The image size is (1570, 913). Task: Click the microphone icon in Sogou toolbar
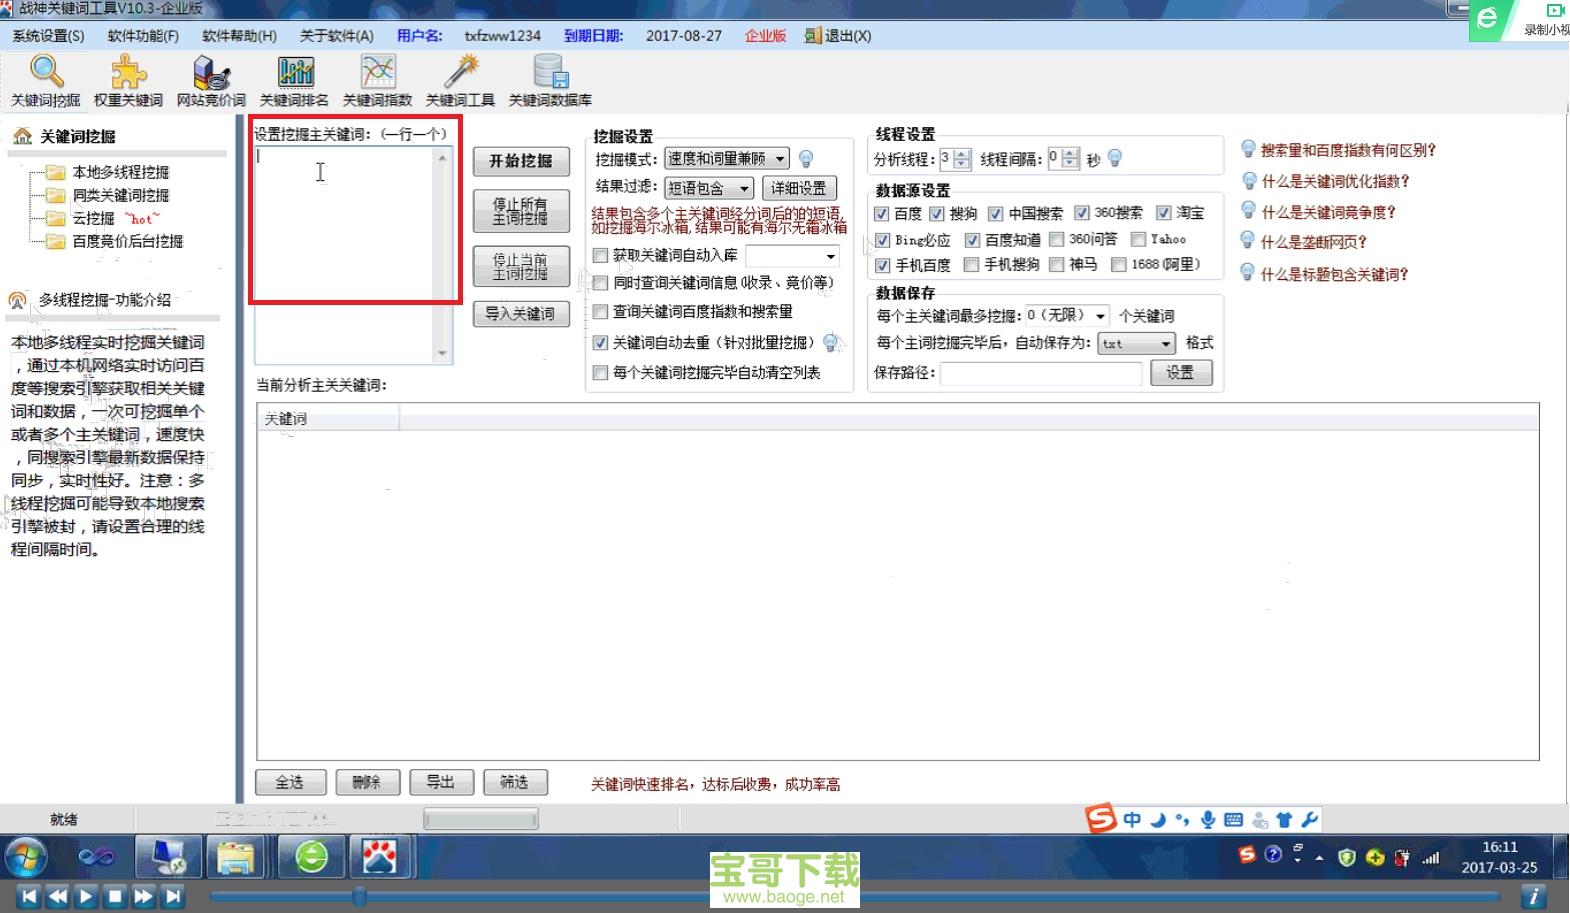click(x=1208, y=820)
